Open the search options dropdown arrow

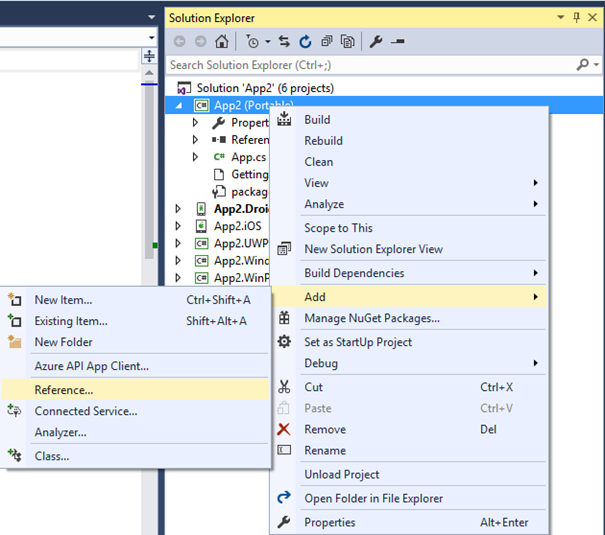tap(597, 65)
